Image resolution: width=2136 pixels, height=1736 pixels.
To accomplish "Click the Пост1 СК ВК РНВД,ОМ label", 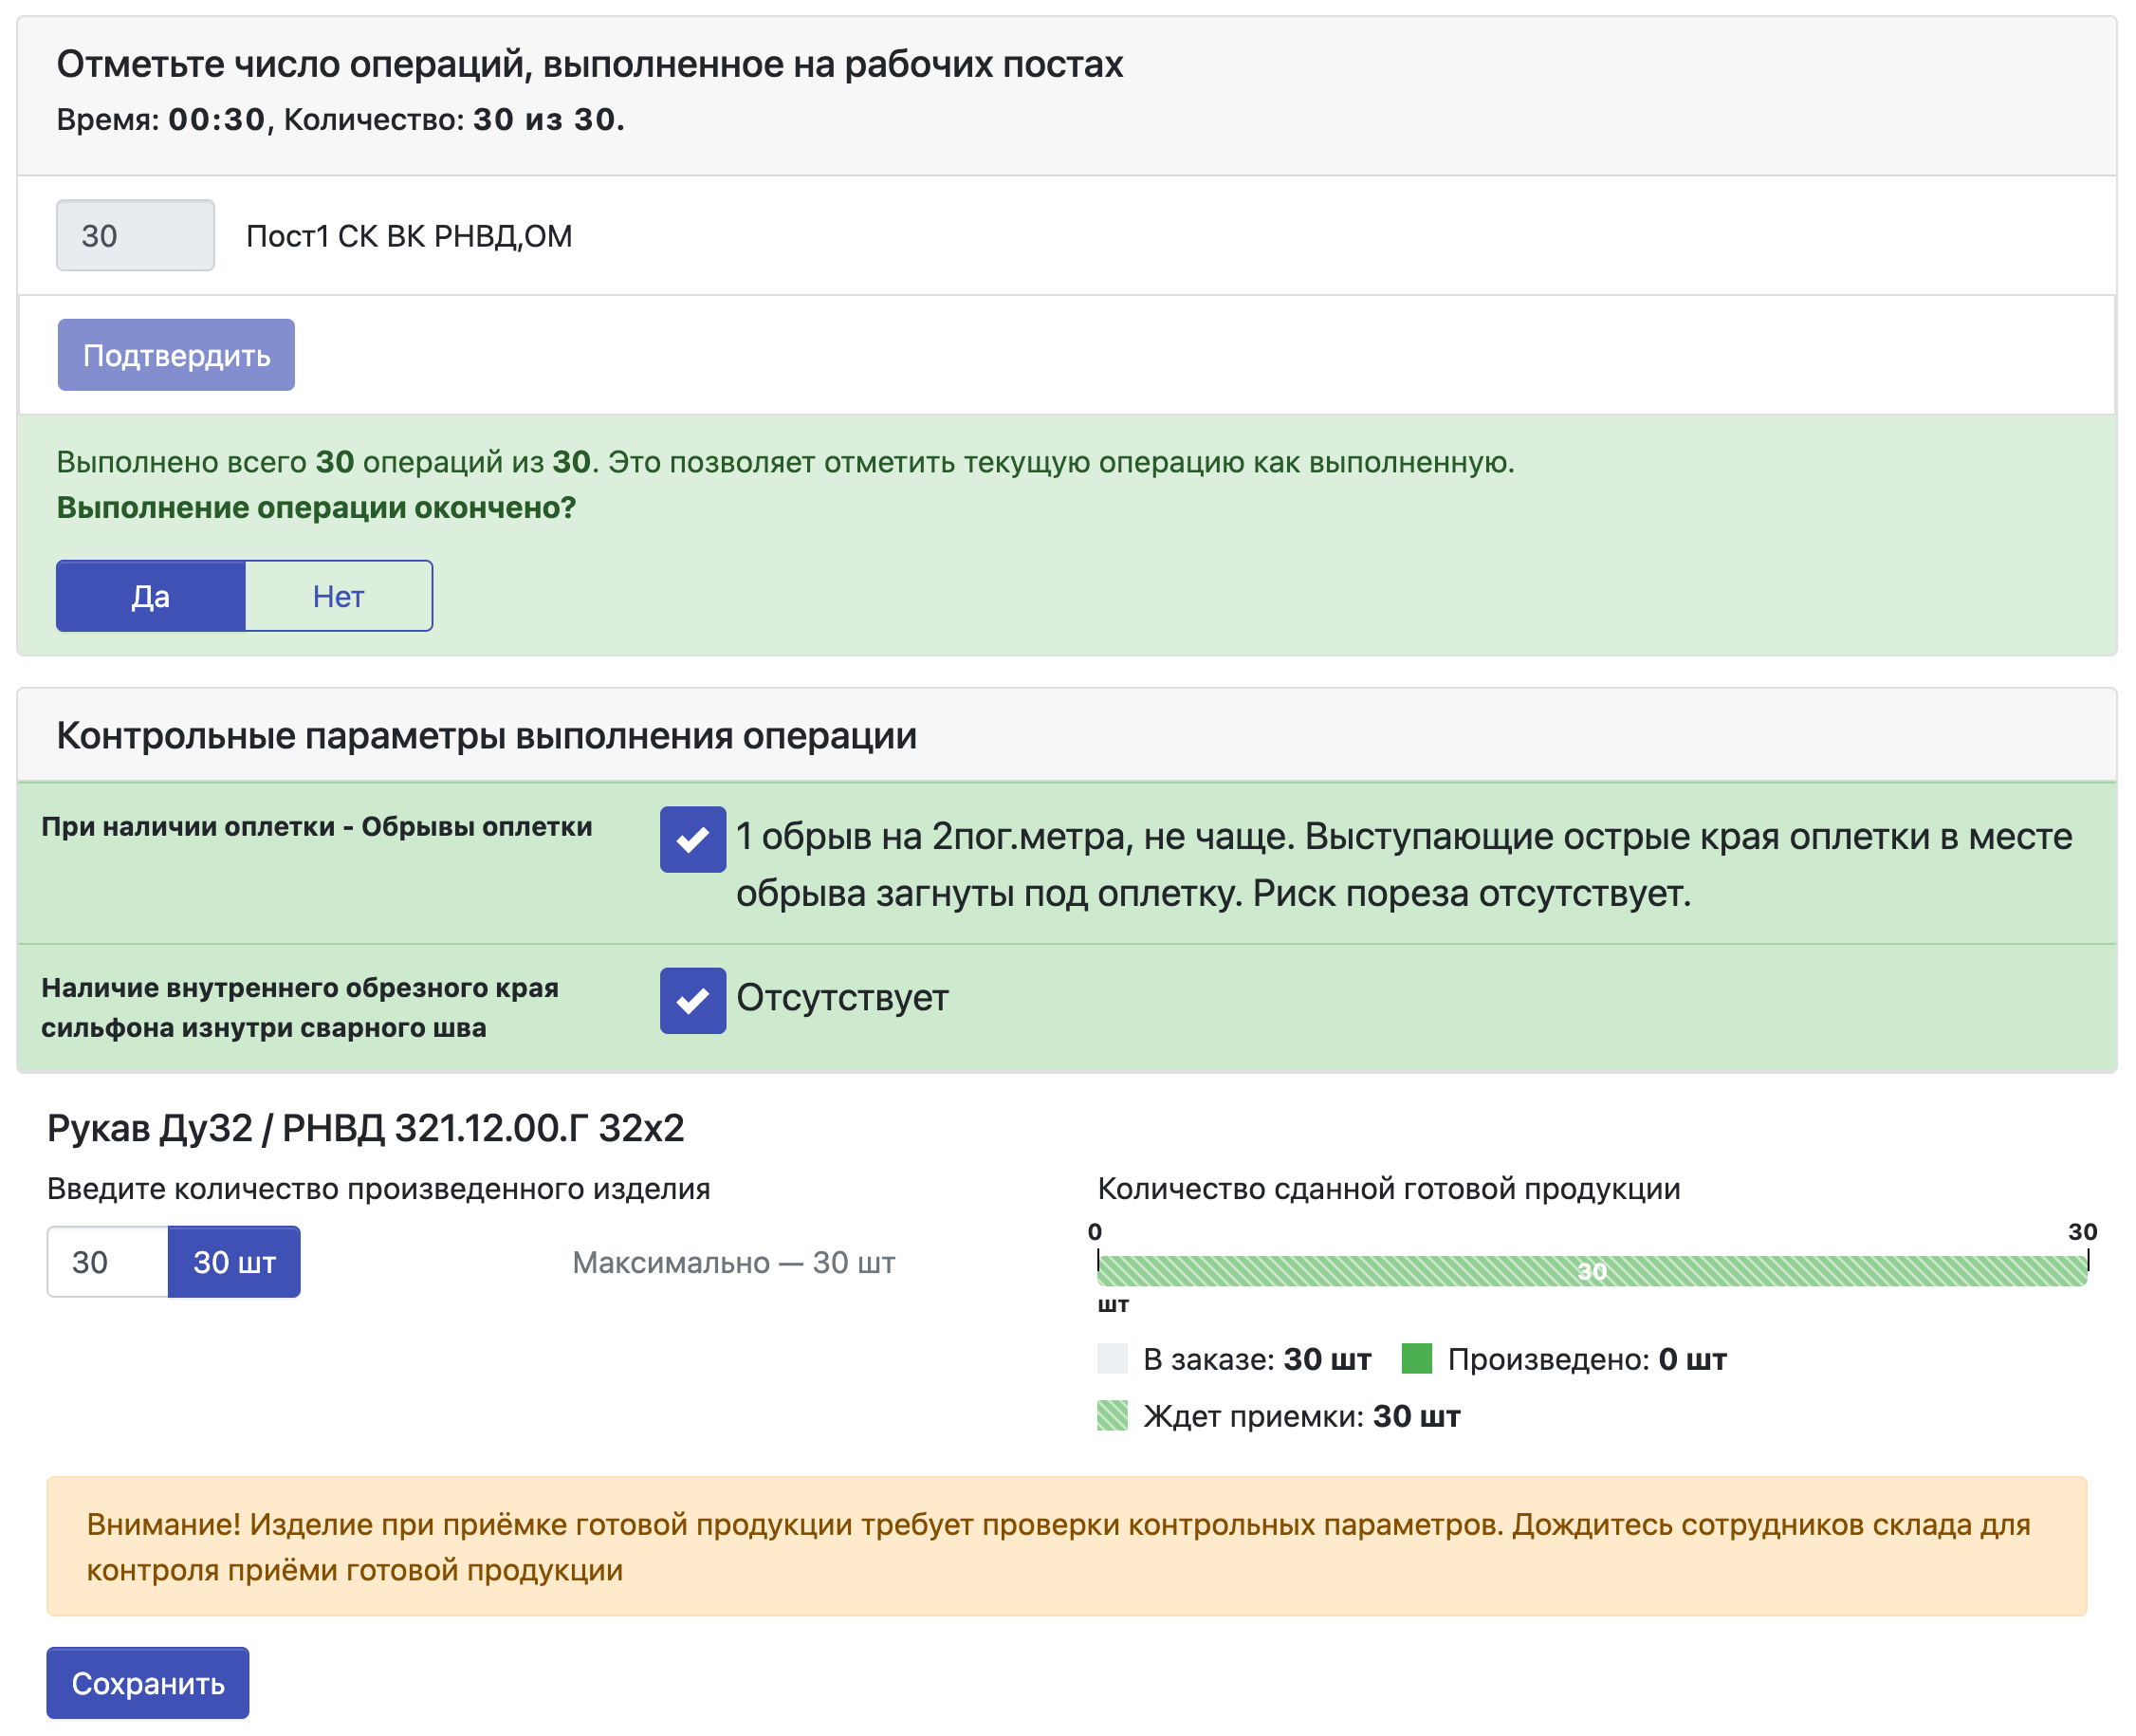I will pyautogui.click(x=409, y=236).
